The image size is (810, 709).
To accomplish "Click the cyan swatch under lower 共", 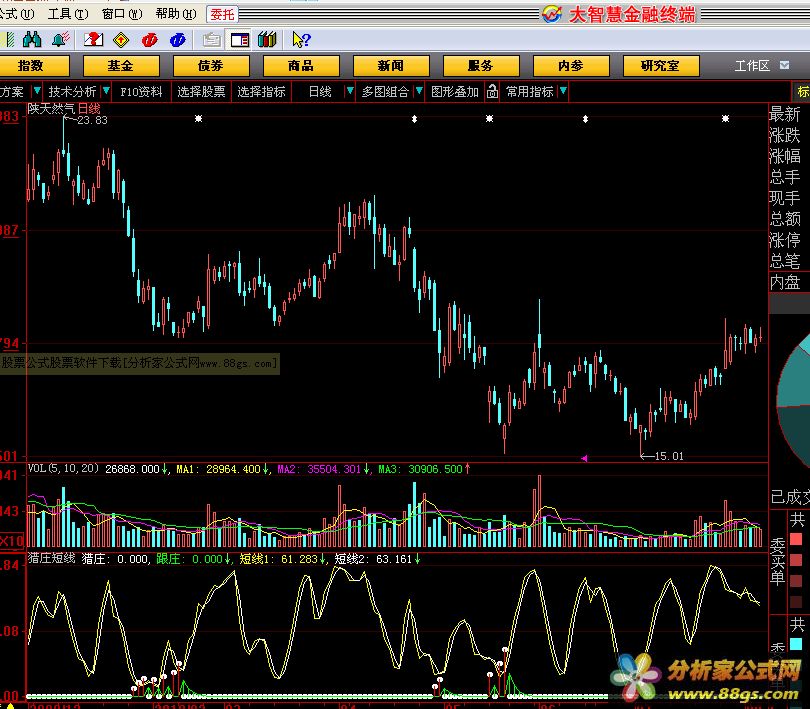I will 796,644.
